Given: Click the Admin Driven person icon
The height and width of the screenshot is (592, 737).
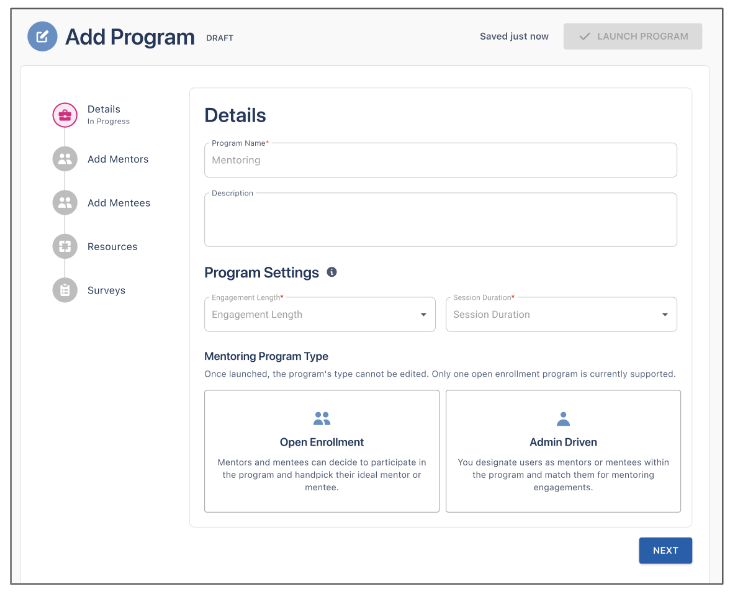Looking at the screenshot, I should tap(563, 419).
